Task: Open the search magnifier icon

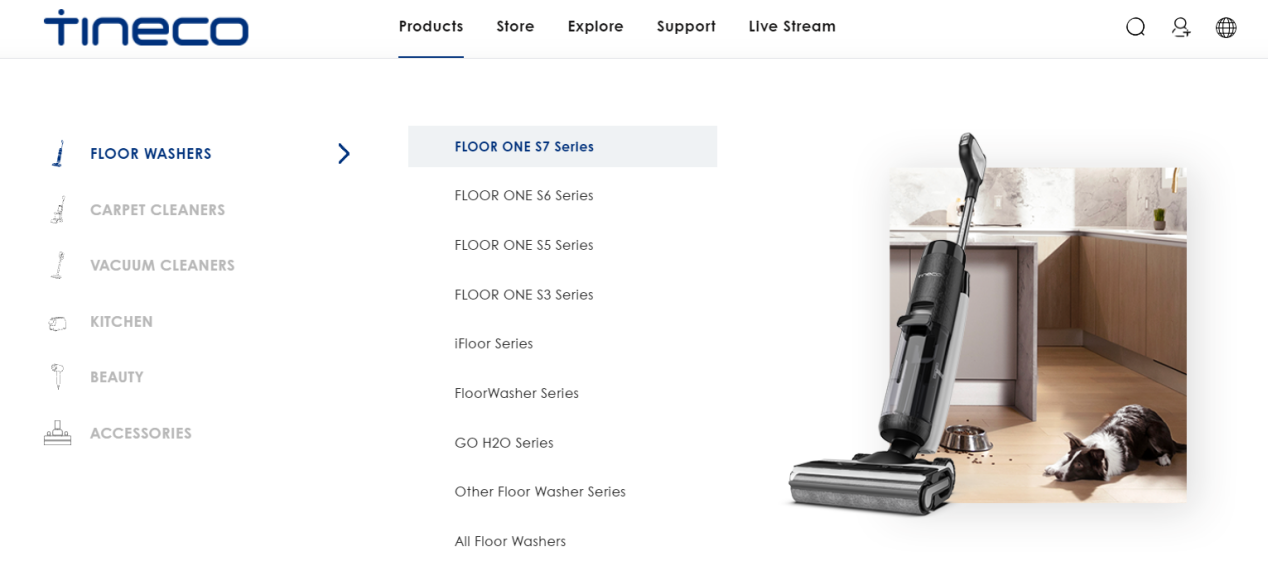Action: pos(1135,27)
